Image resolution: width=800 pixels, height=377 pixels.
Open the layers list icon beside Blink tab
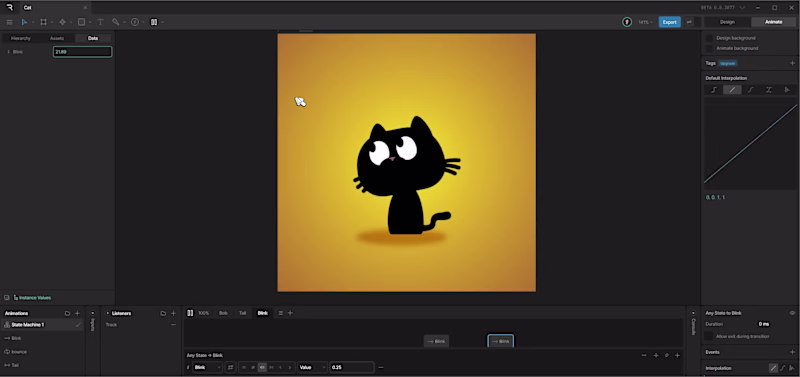pyautogui.click(x=281, y=313)
